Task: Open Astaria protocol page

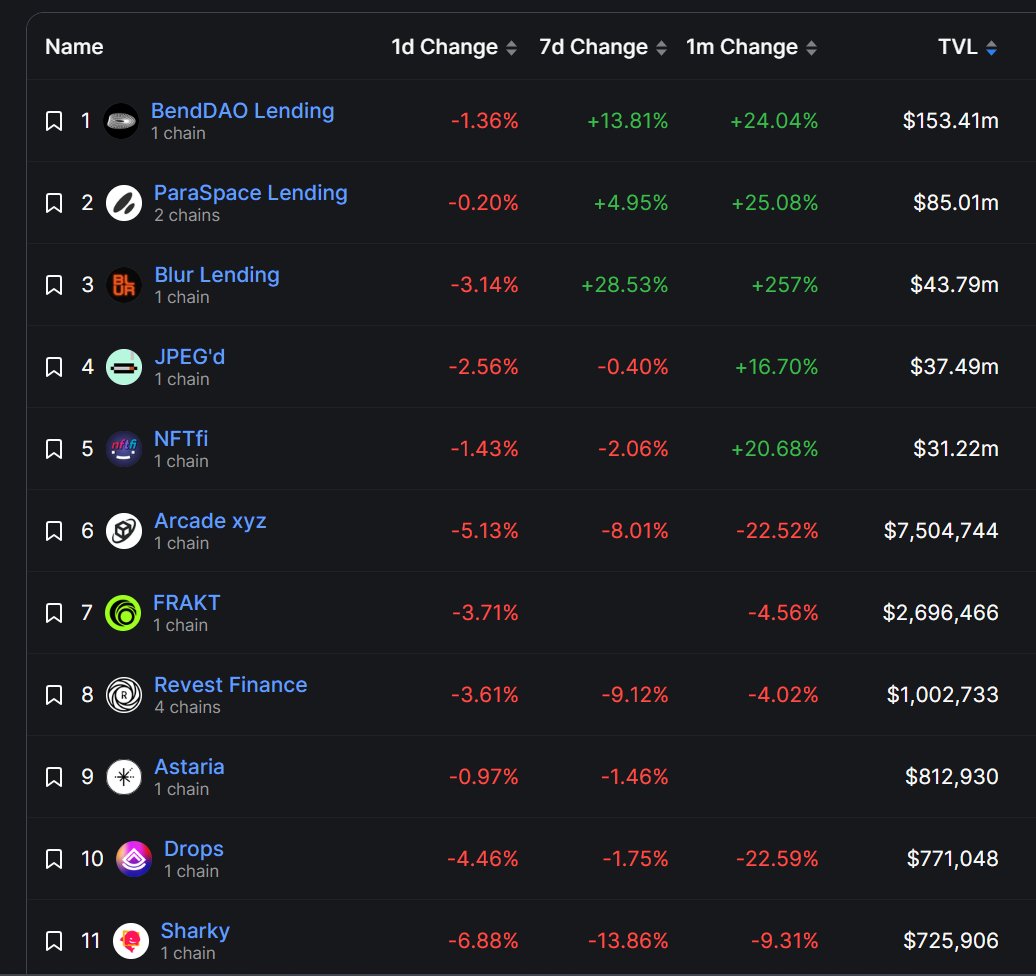Action: 189,767
